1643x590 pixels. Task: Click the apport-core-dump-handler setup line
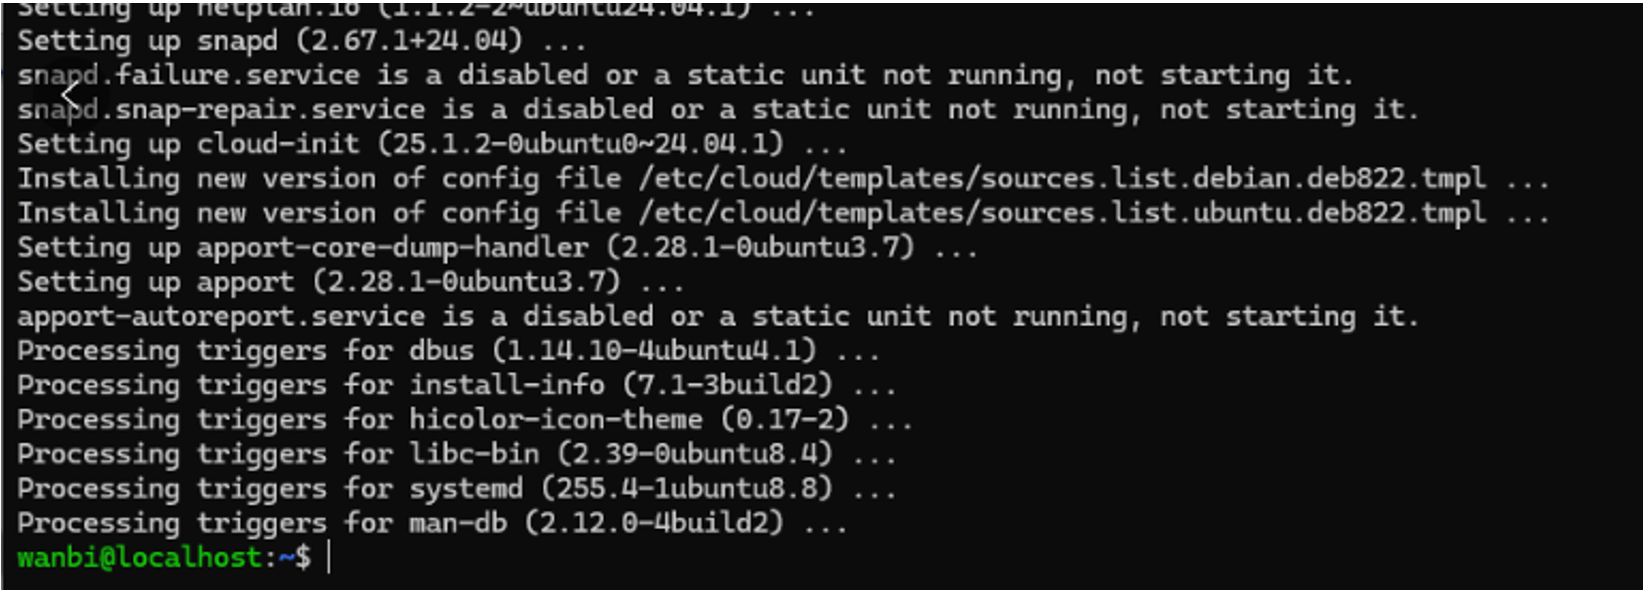tap(497, 247)
